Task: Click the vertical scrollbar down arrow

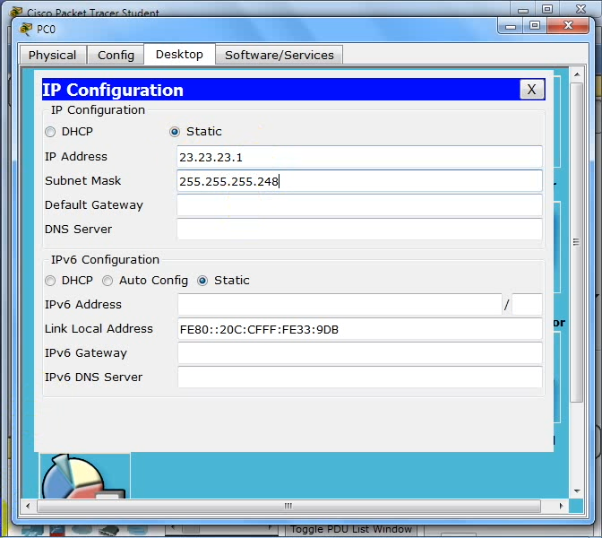Action: point(577,491)
